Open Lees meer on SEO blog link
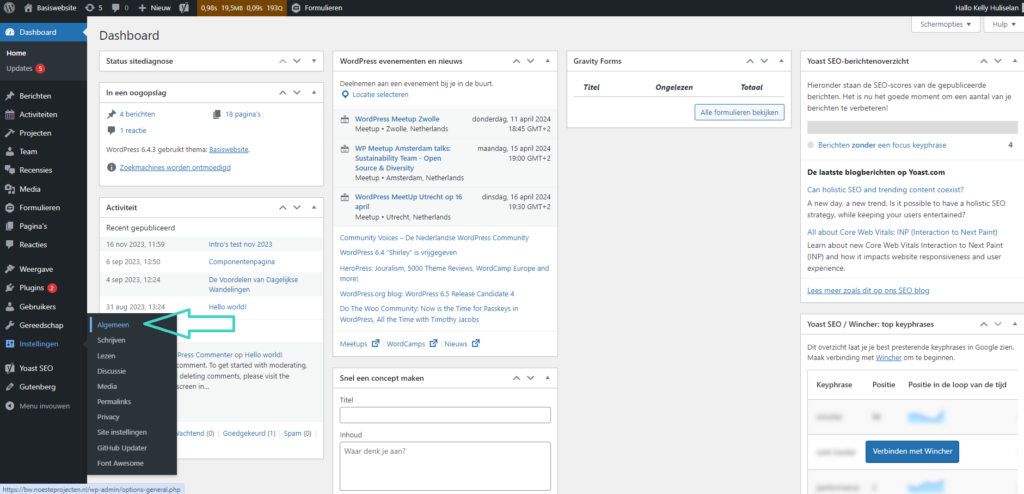Image resolution: width=1024 pixels, height=494 pixels. click(868, 291)
